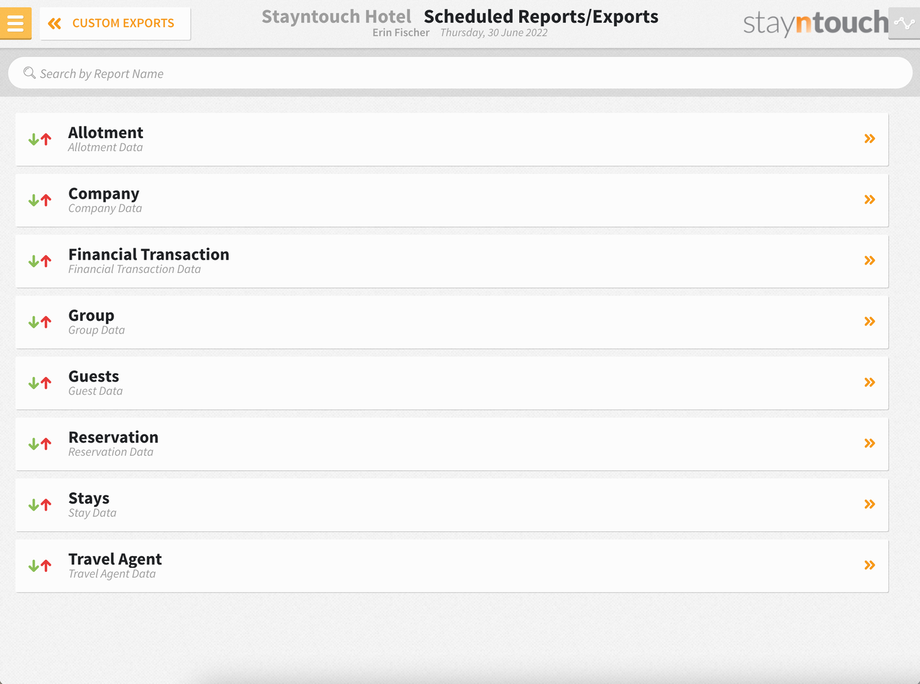Click the Search by Report Name field

(x=460, y=73)
